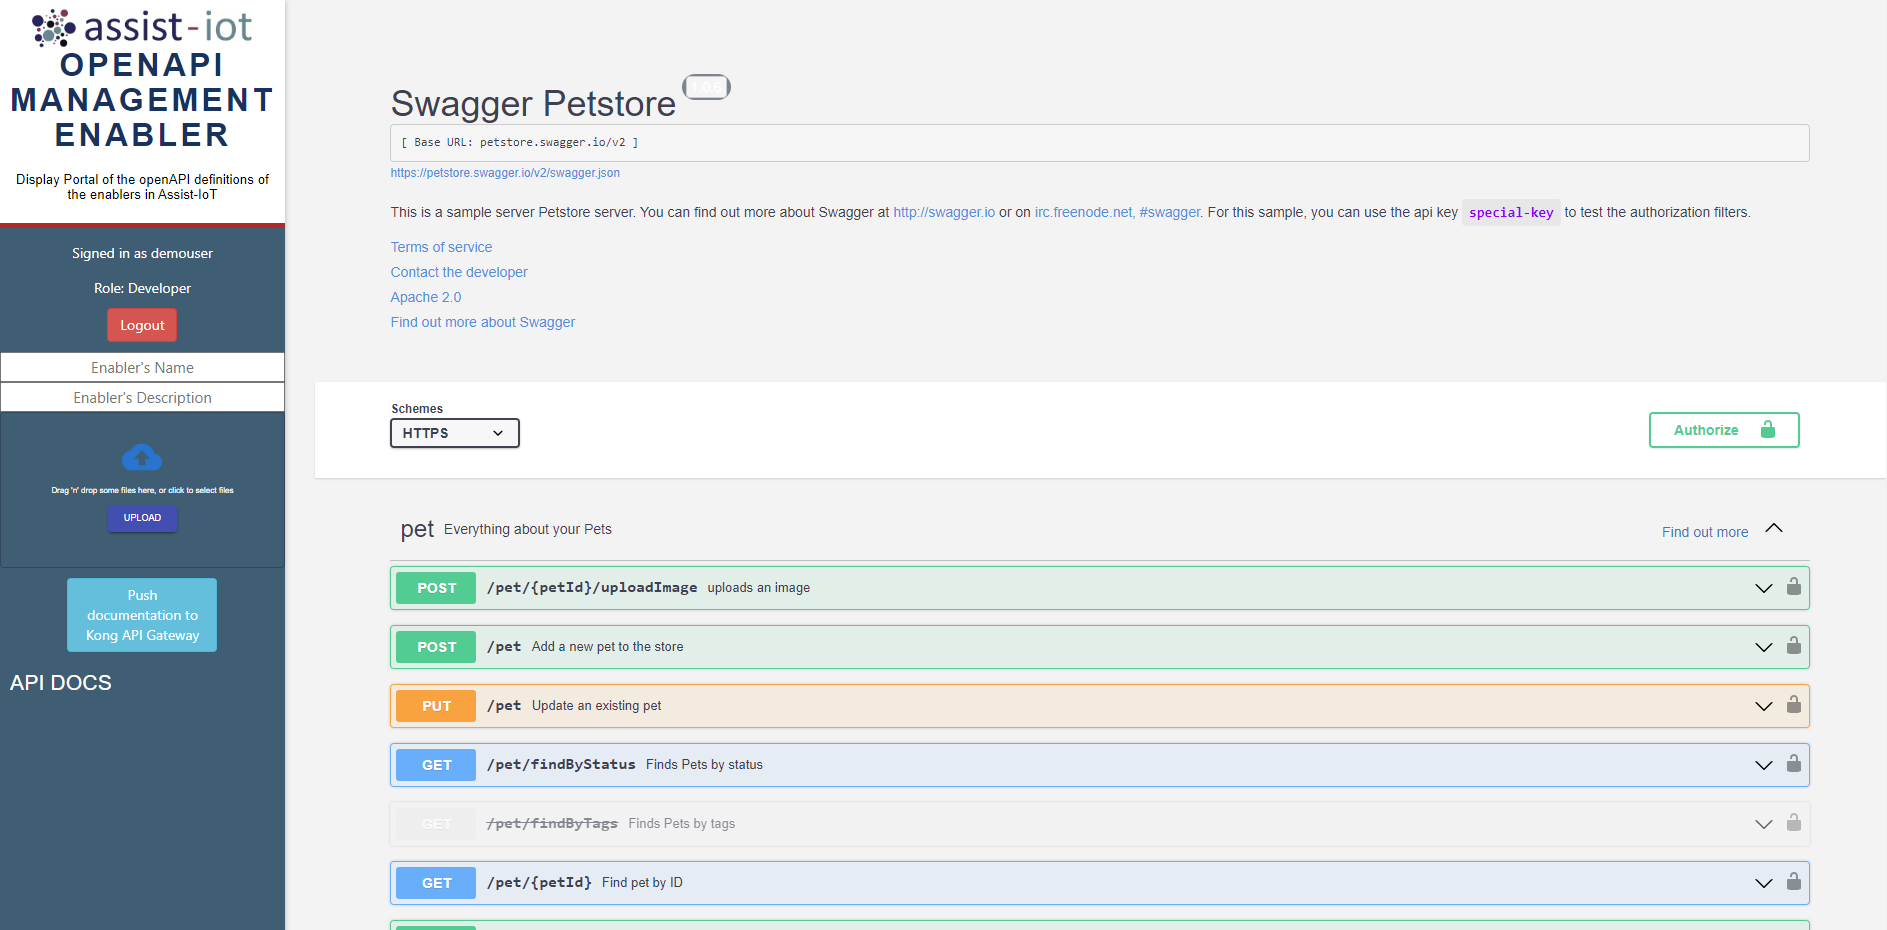Focus the Enabler's Description field
This screenshot has width=1887, height=930.
coord(142,397)
